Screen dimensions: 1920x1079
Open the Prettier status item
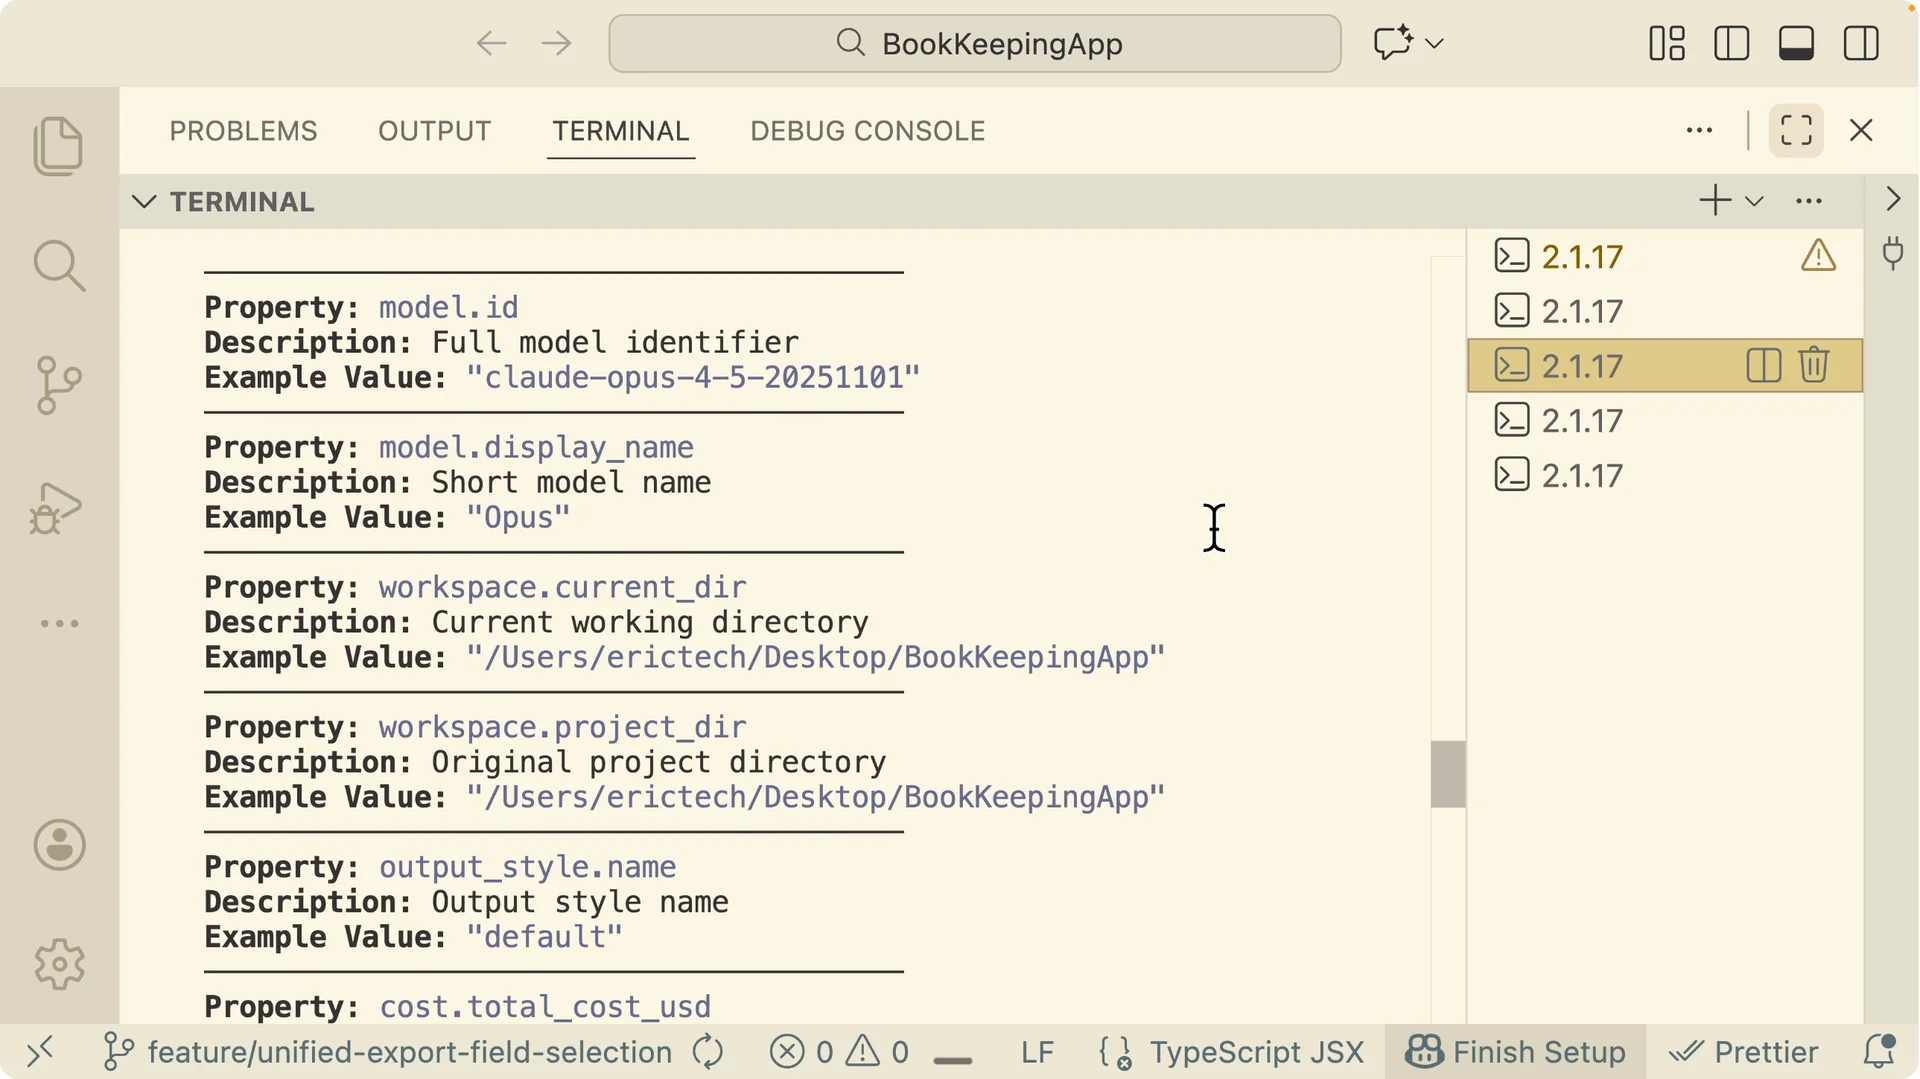pos(1743,1052)
